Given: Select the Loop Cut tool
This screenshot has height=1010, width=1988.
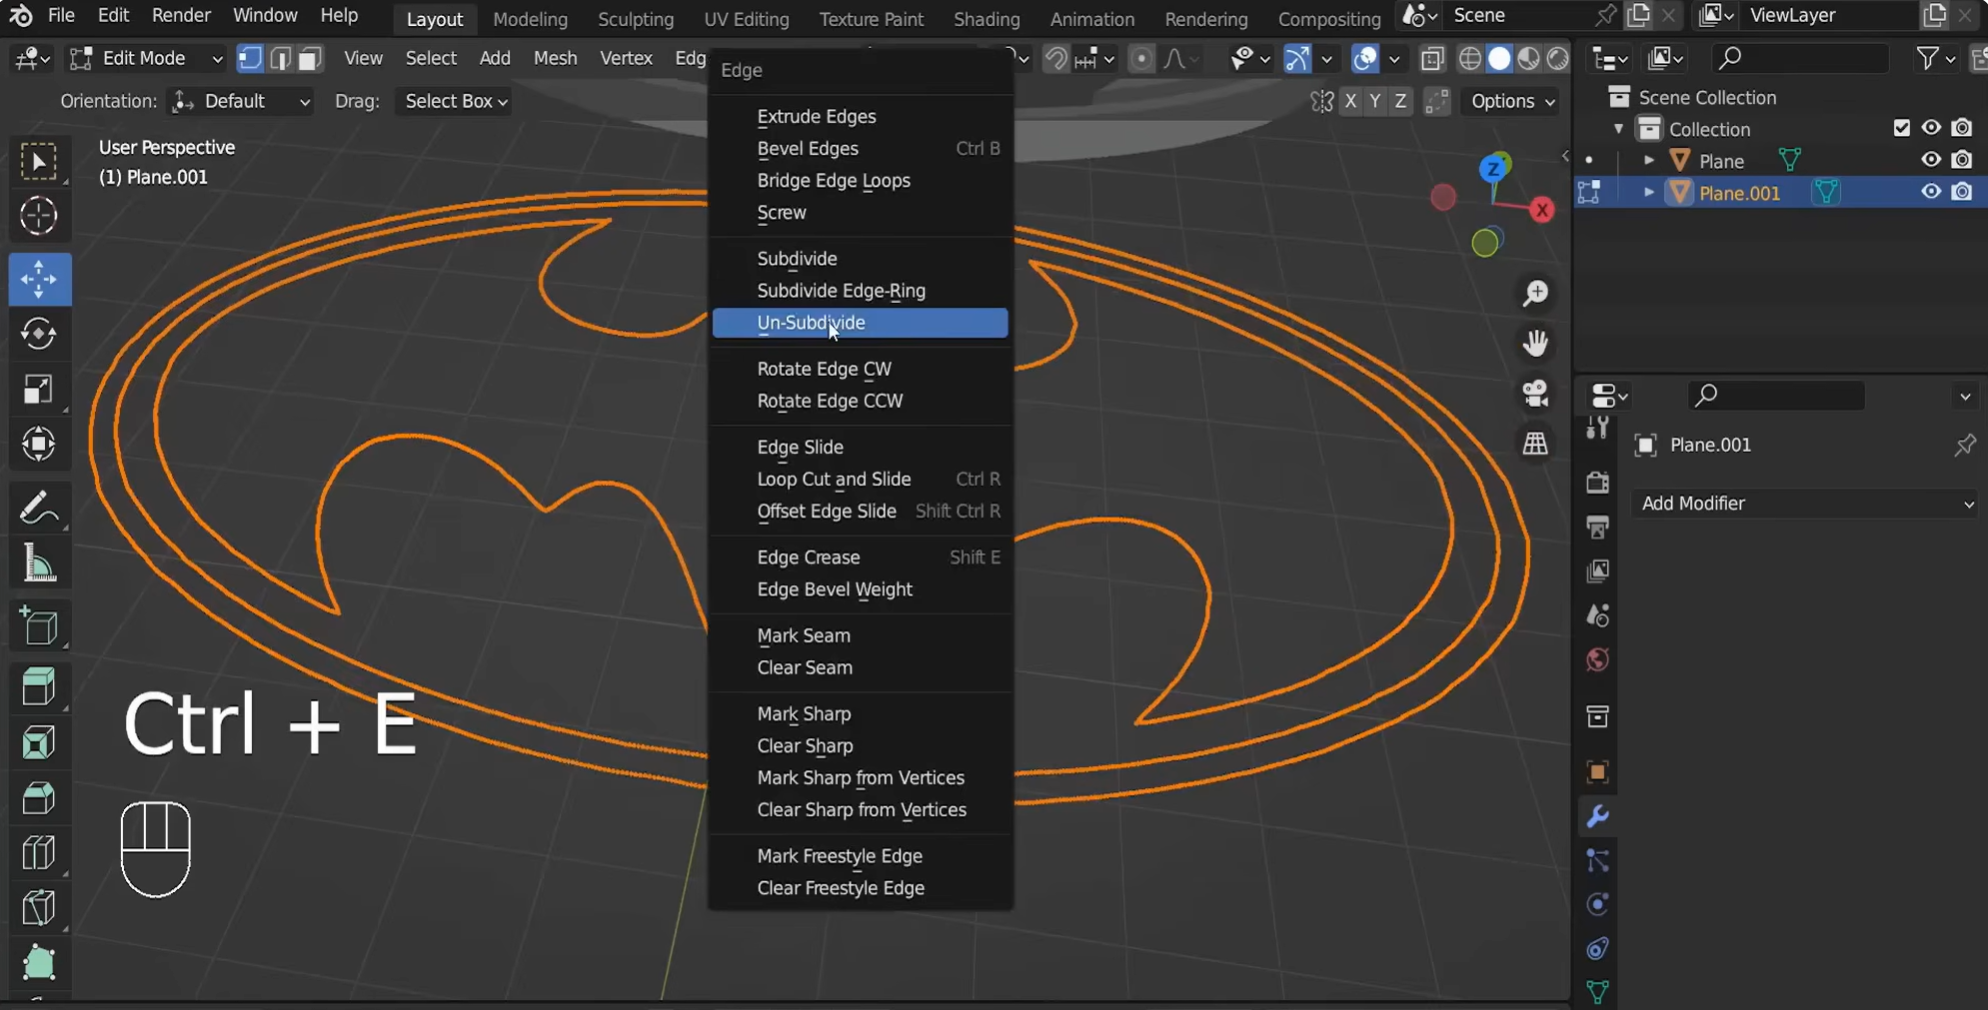Looking at the screenshot, I should point(39,853).
